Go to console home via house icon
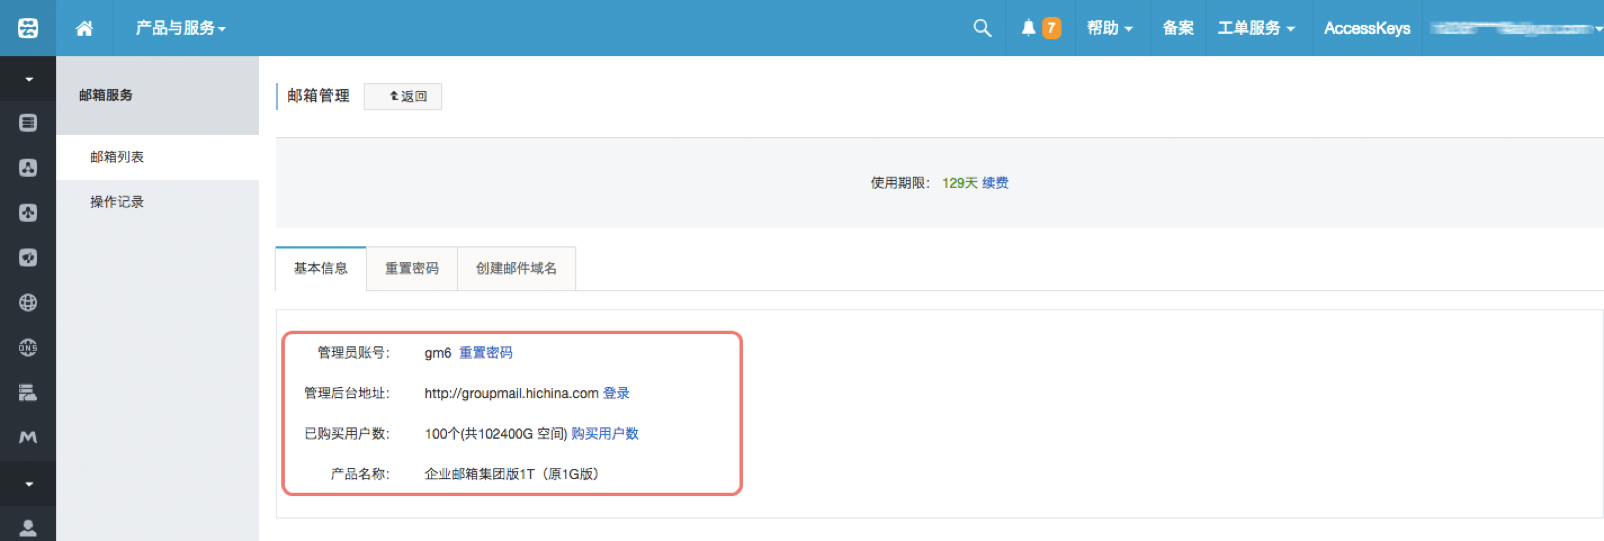Viewport: 1604px width, 541px height. point(85,28)
